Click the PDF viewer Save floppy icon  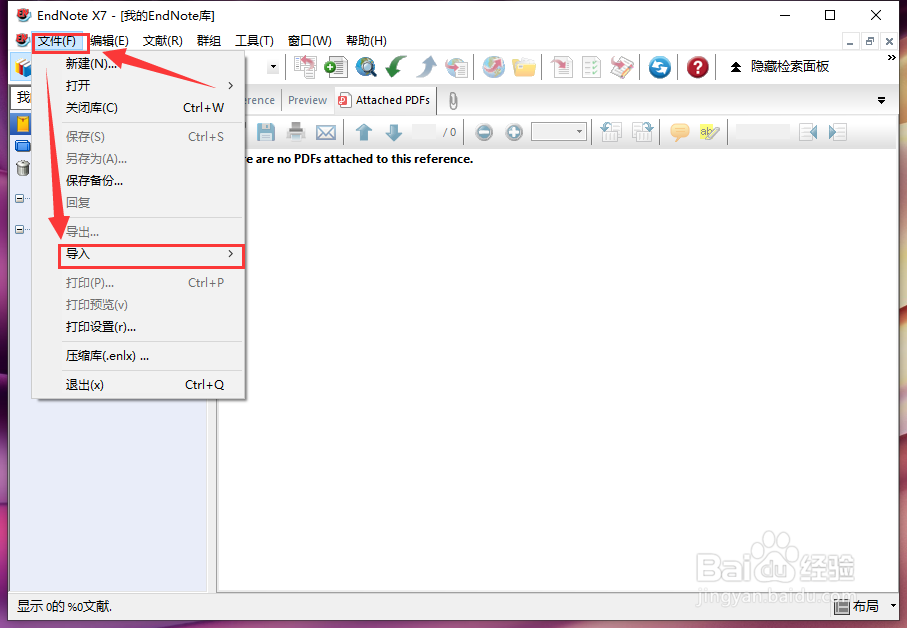(266, 132)
